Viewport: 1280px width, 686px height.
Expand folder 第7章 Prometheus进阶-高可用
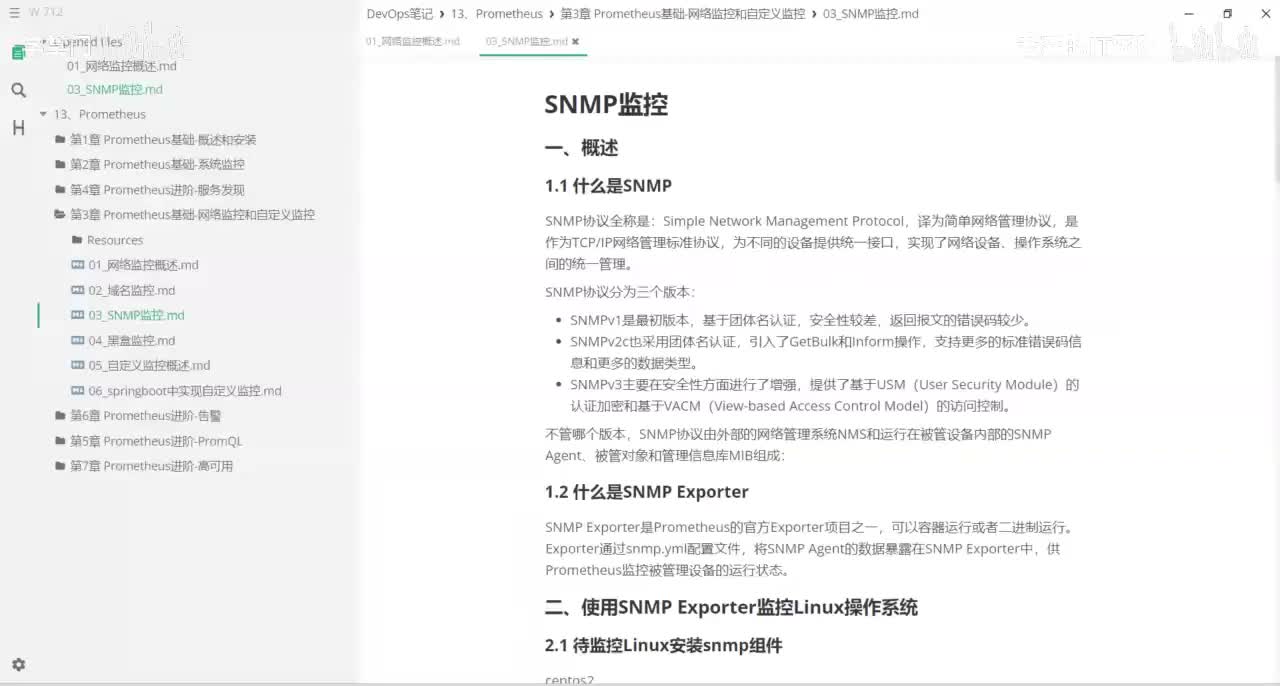[152, 466]
